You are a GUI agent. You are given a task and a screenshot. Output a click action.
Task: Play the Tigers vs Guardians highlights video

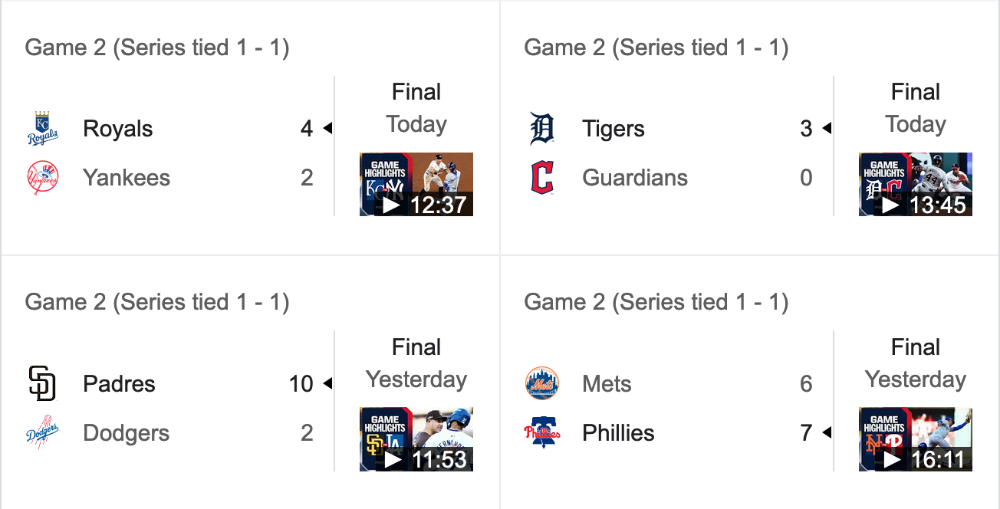point(915,184)
